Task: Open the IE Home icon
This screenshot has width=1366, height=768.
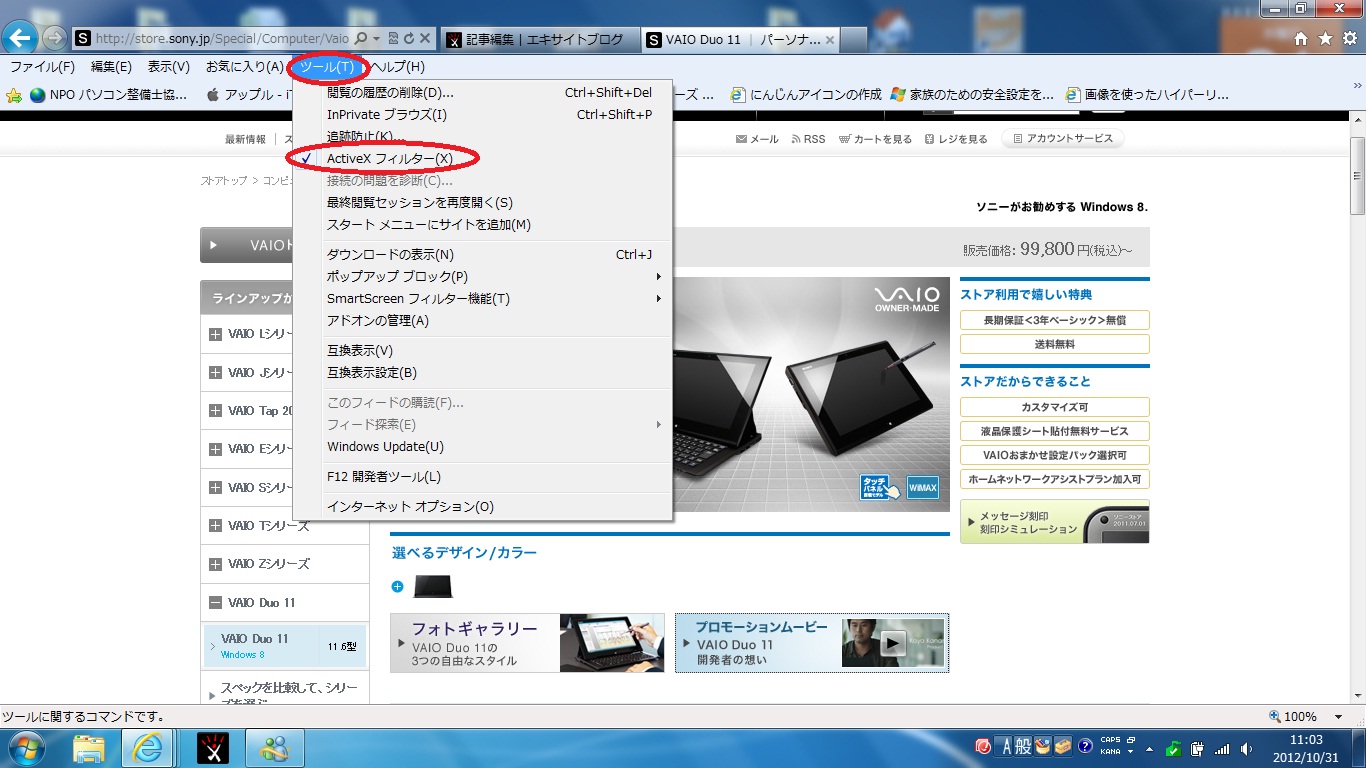Action: click(1301, 39)
